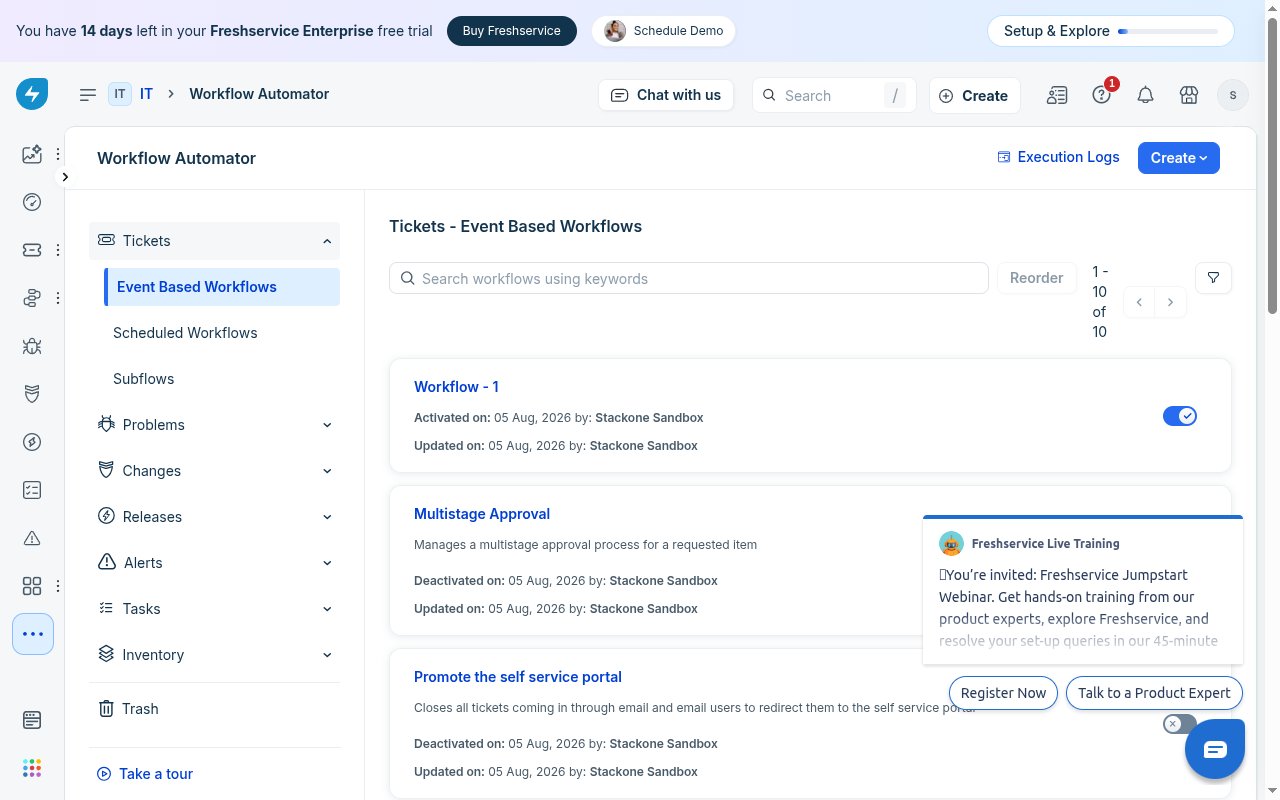Open the floating chat widget bubble
1280x800 pixels.
tap(1215, 749)
